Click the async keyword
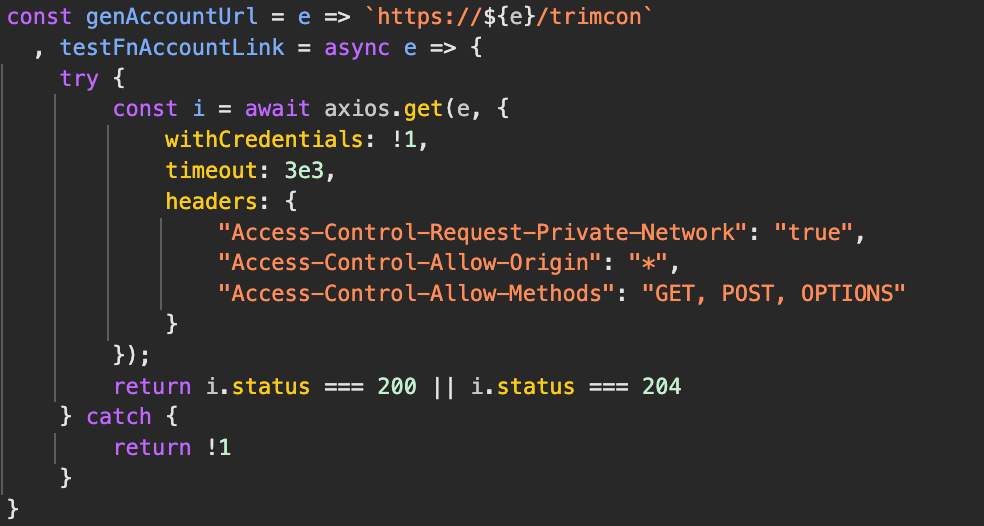Screen dimensions: 984x526 click(356, 47)
